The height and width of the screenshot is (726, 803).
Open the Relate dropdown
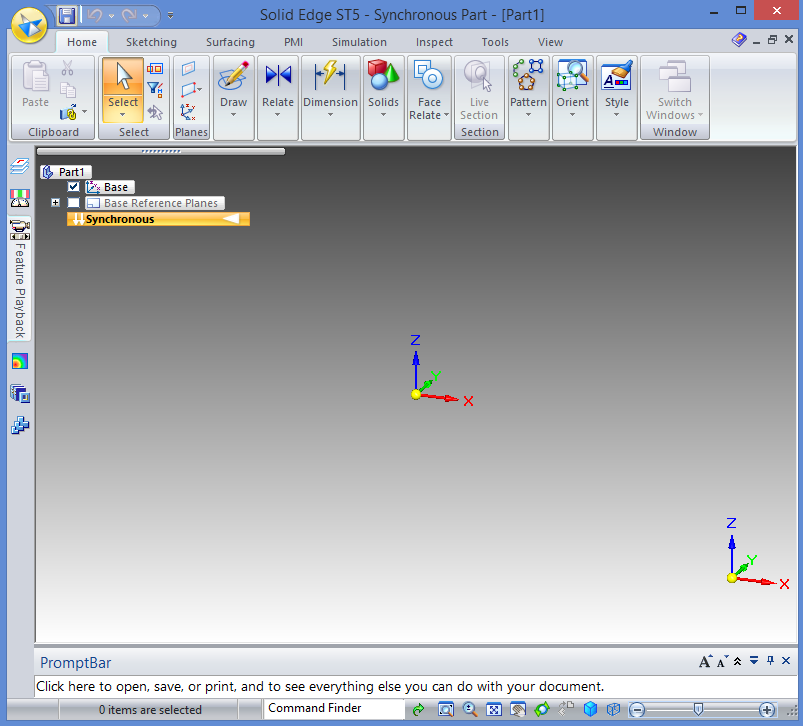[278, 115]
